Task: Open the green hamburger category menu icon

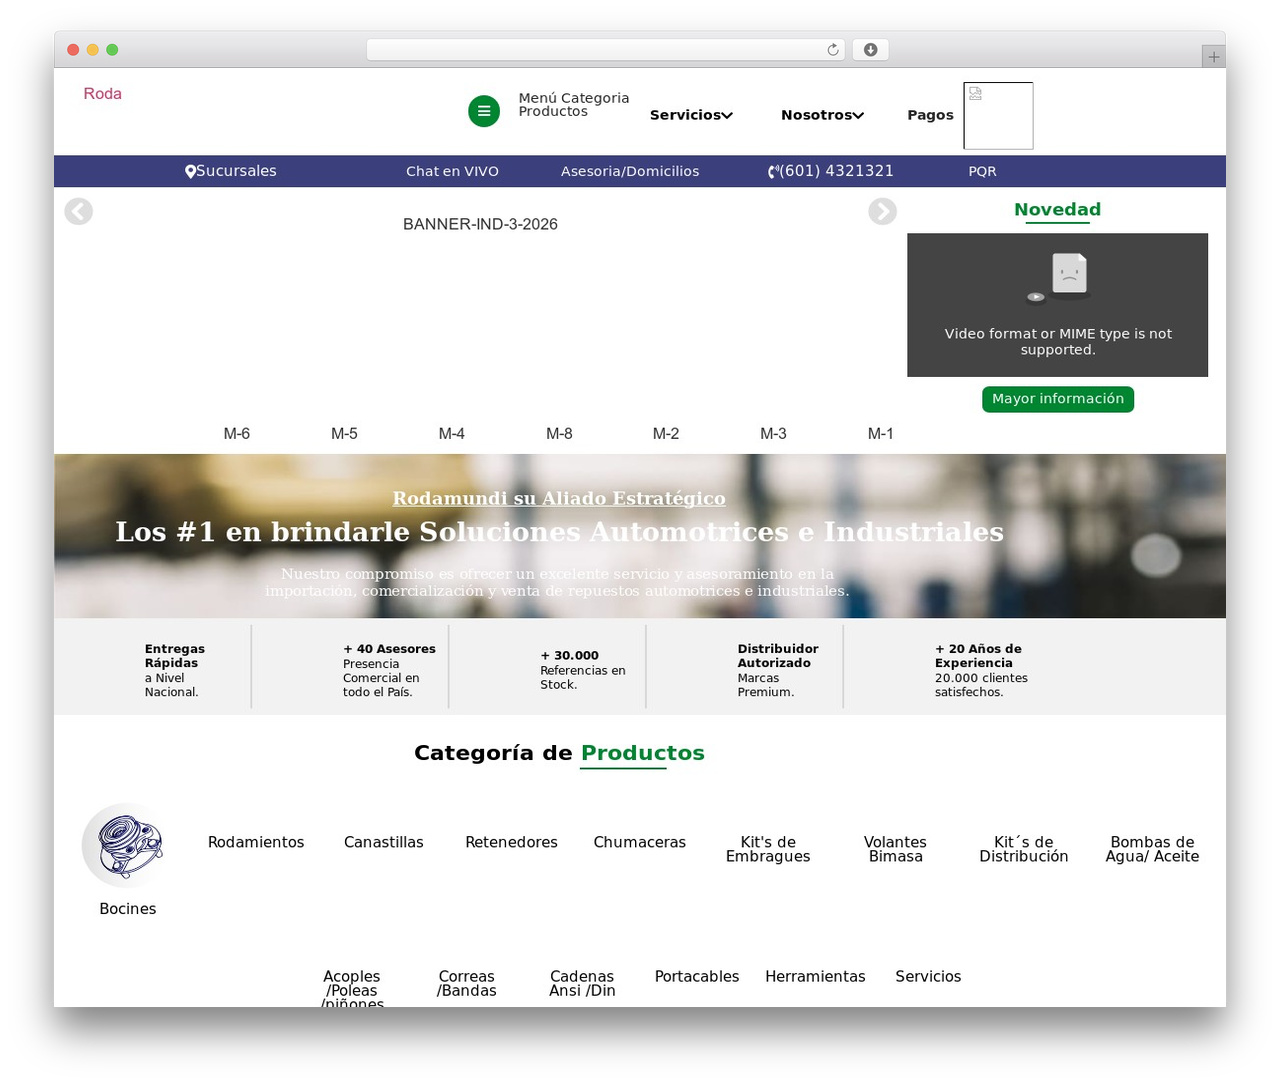Action: click(x=484, y=111)
